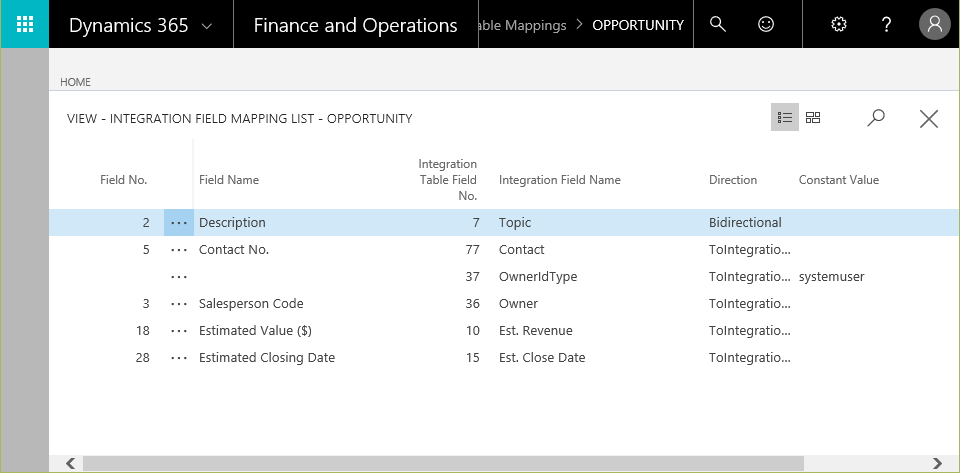Switch to list view layout icon

pyautogui.click(x=785, y=117)
